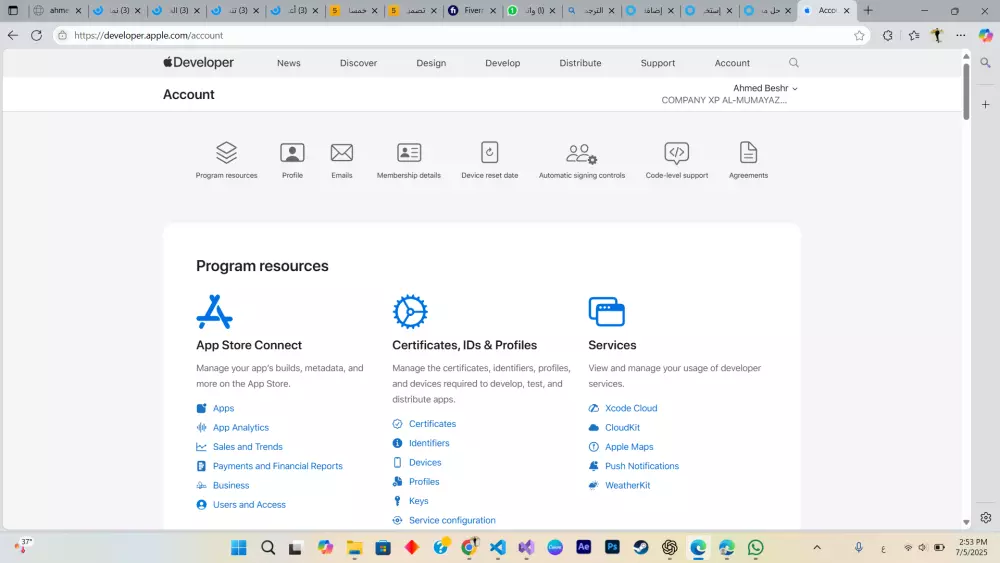The width and height of the screenshot is (1000, 563).
Task: Open Program resources icon shortcut
Action: pos(226,152)
